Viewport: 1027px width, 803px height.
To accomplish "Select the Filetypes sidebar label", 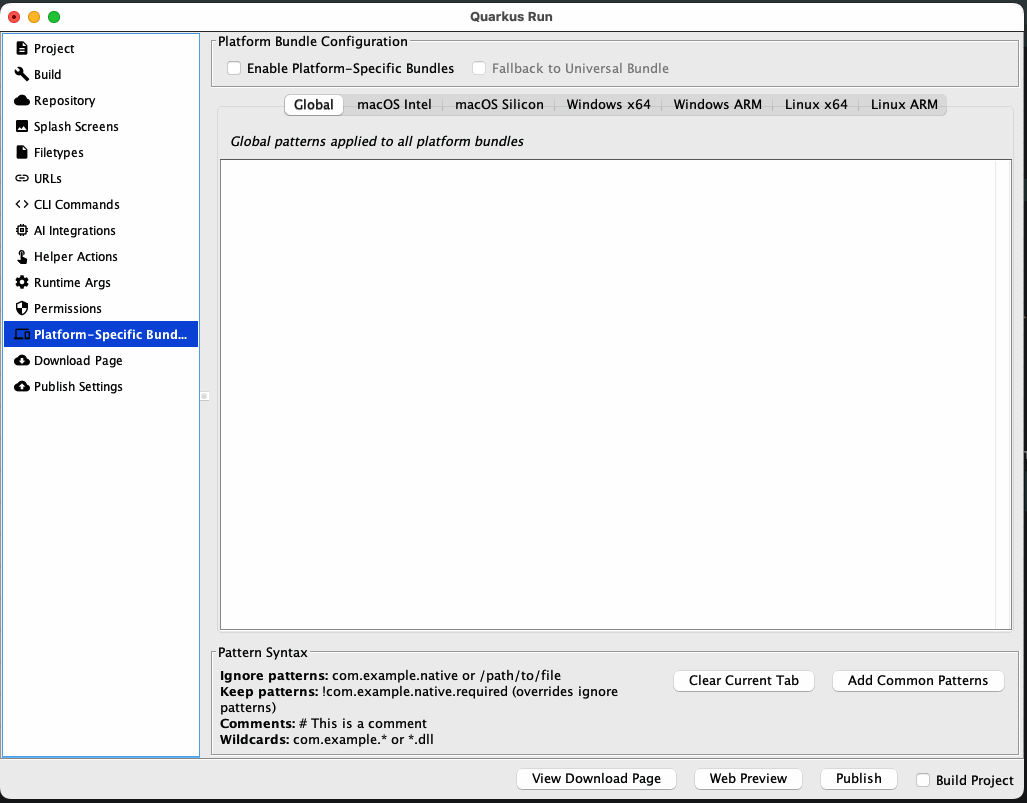I will [x=58, y=153].
